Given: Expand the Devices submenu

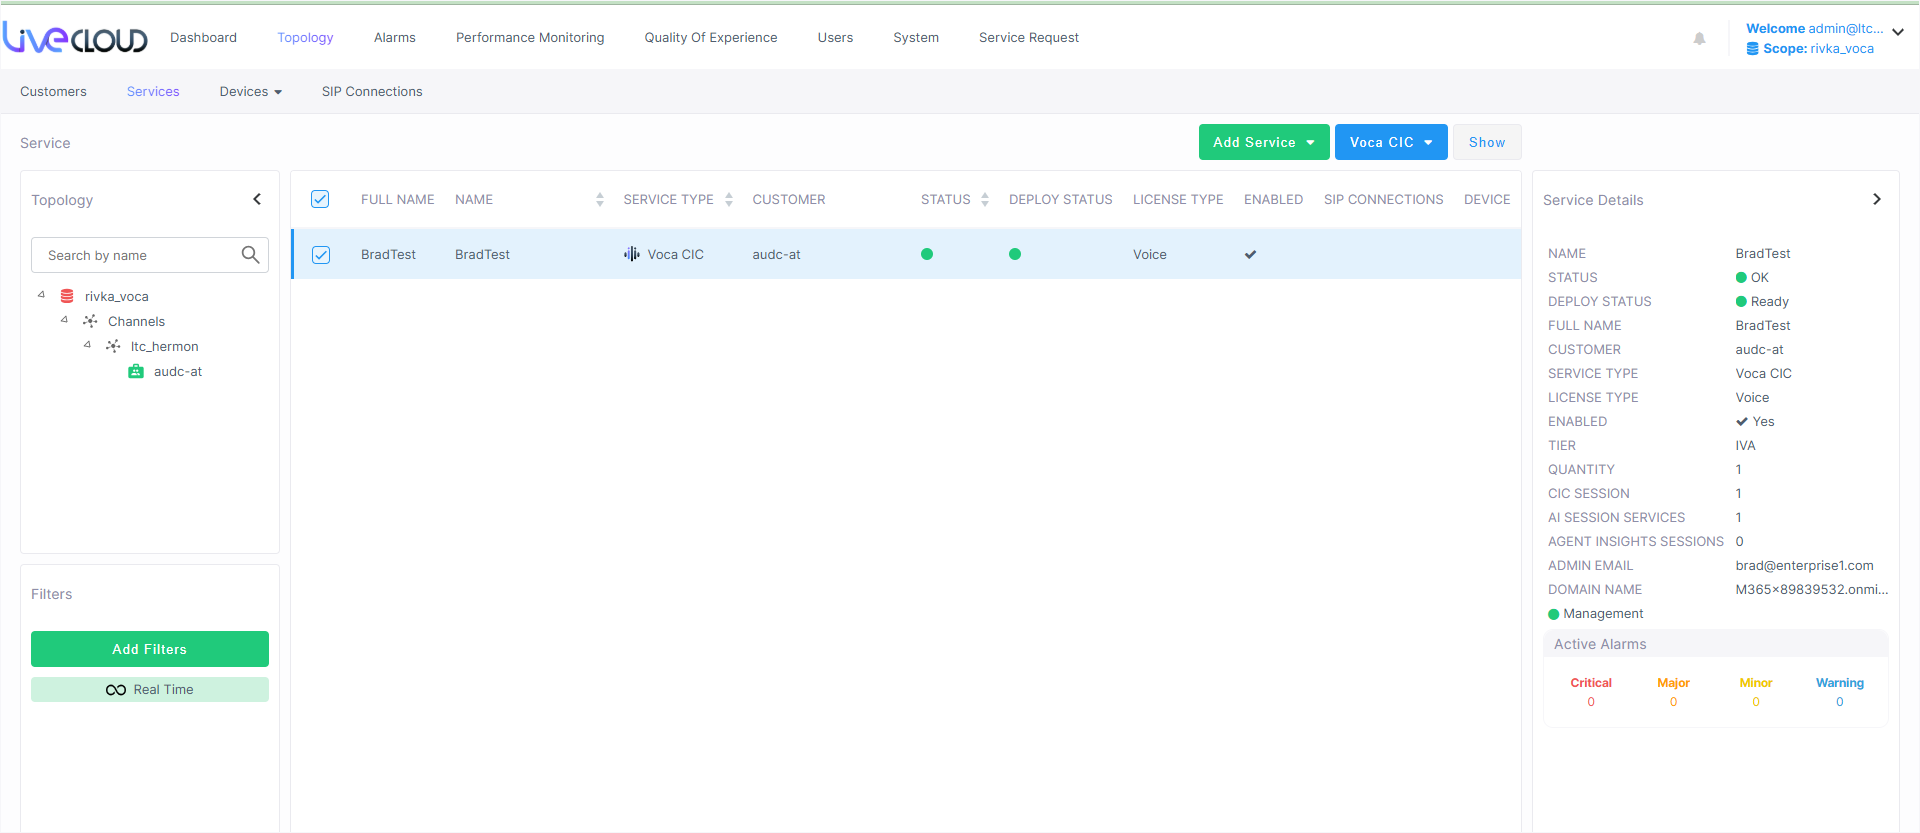Looking at the screenshot, I should click(250, 91).
